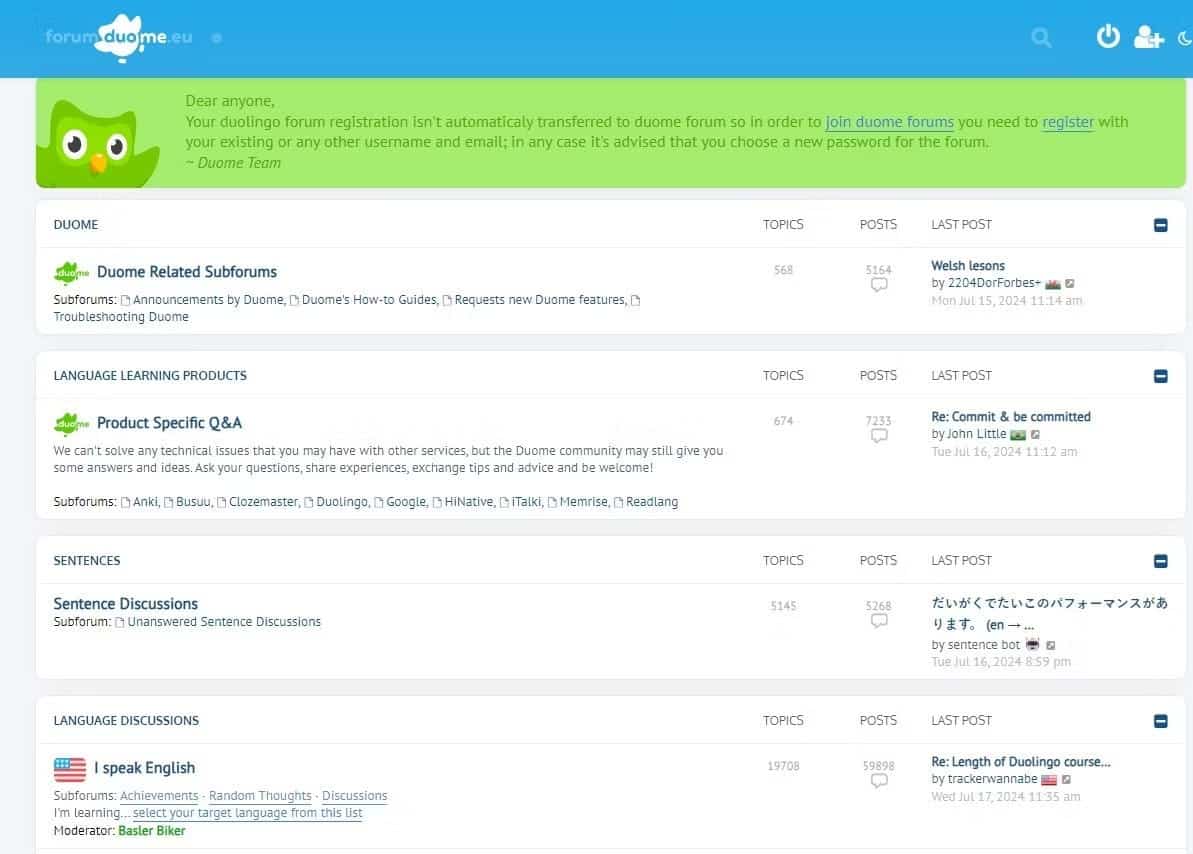Collapse the LANGUAGE LEARNING PRODUCTS section
Screen dimensions: 1193x854
pyautogui.click(x=1160, y=376)
